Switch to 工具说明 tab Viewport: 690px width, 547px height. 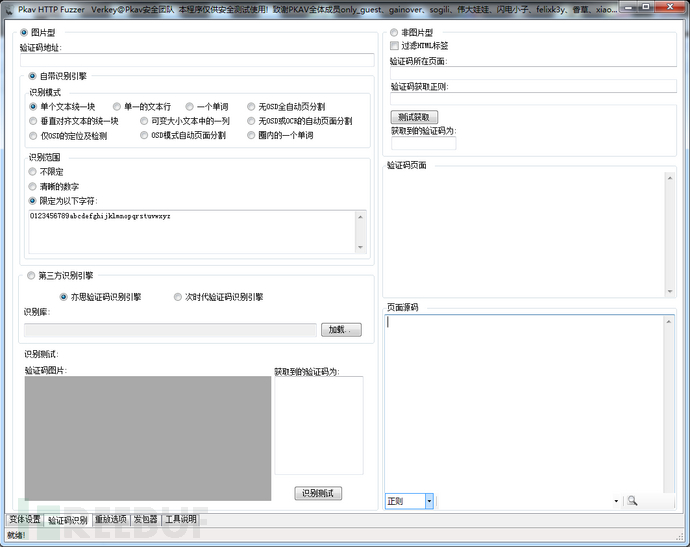pyautogui.click(x=180, y=519)
